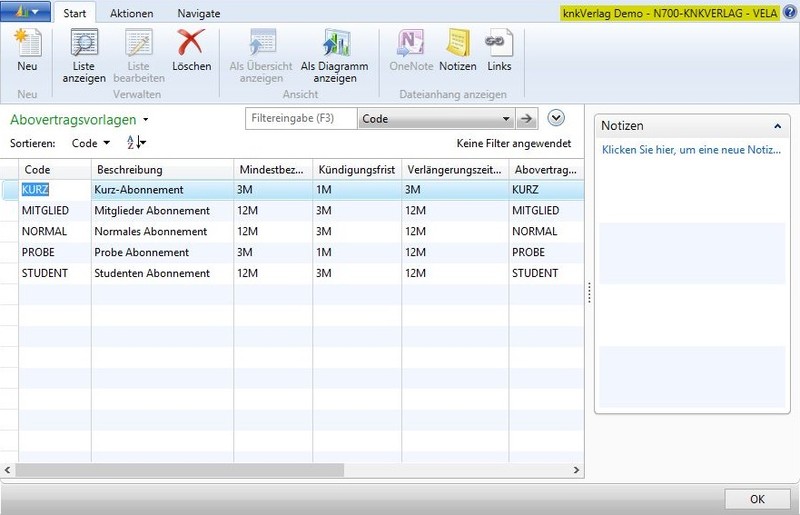Click the Code column header
This screenshot has width=800, height=515.
55,169
